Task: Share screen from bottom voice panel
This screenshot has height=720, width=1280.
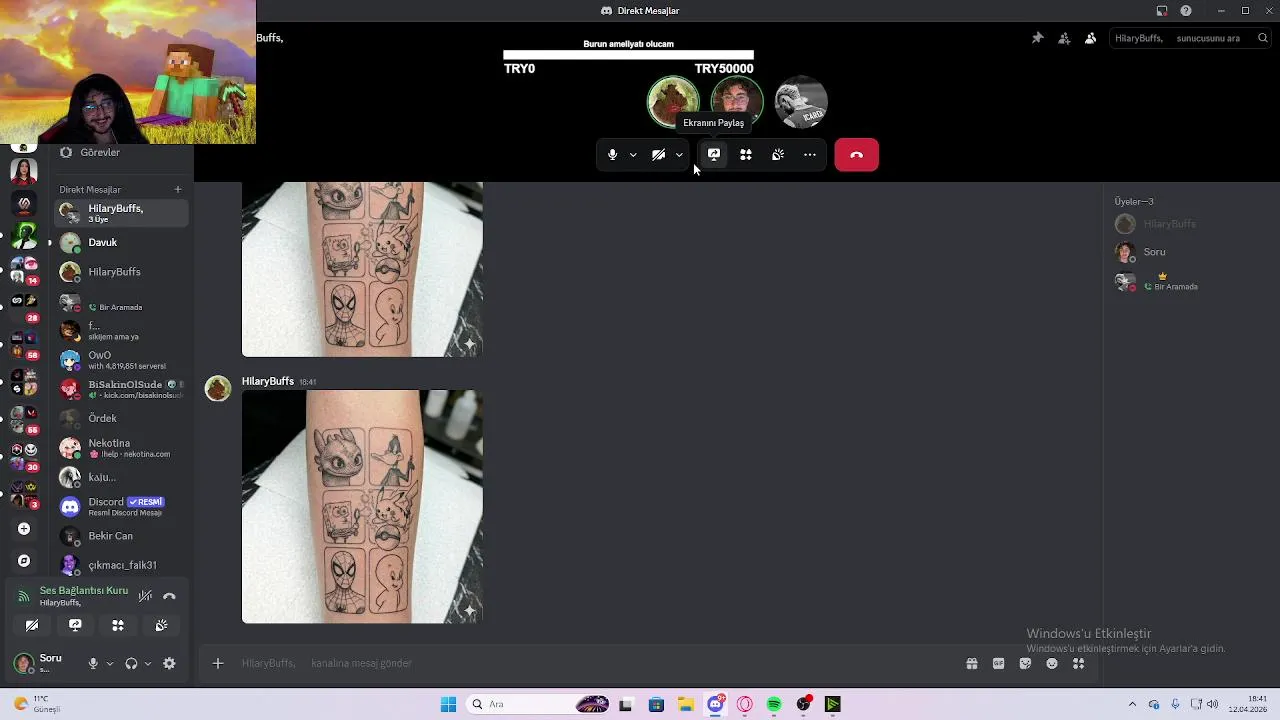Action: pyautogui.click(x=75, y=625)
